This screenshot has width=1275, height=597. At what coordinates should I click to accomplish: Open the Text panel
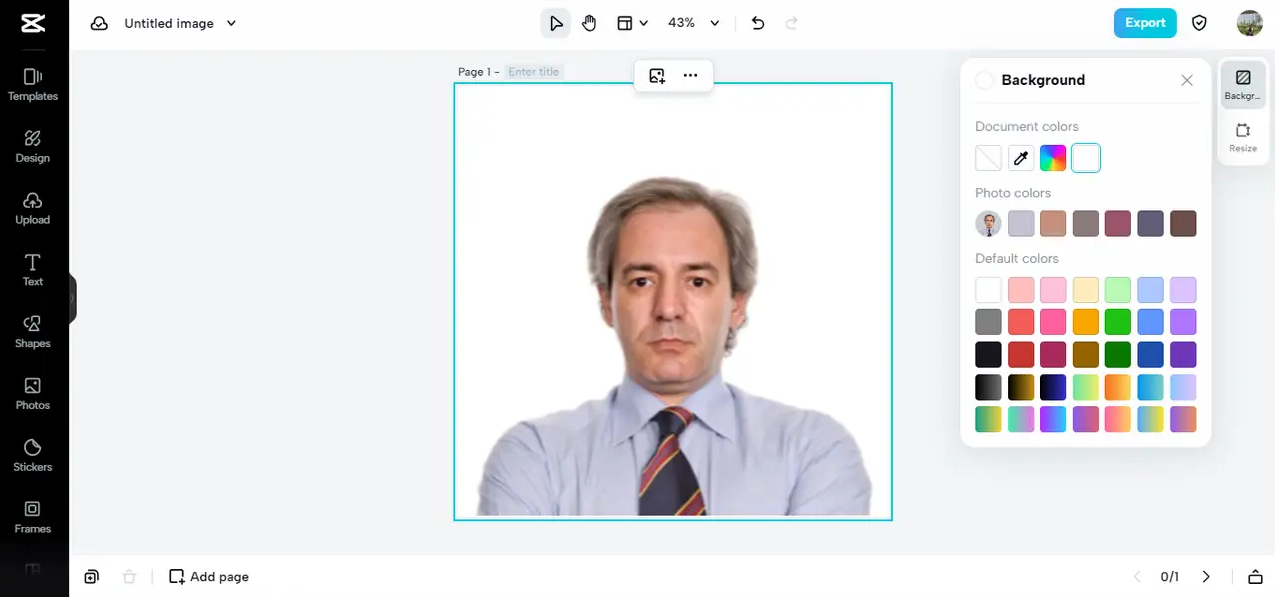[x=33, y=270]
